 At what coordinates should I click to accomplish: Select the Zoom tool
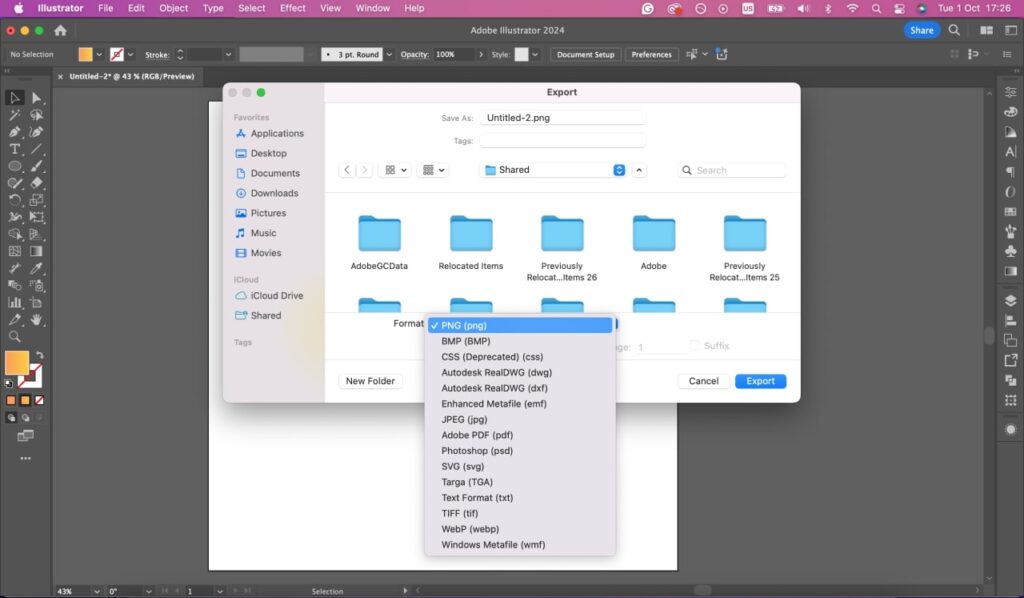pos(14,337)
